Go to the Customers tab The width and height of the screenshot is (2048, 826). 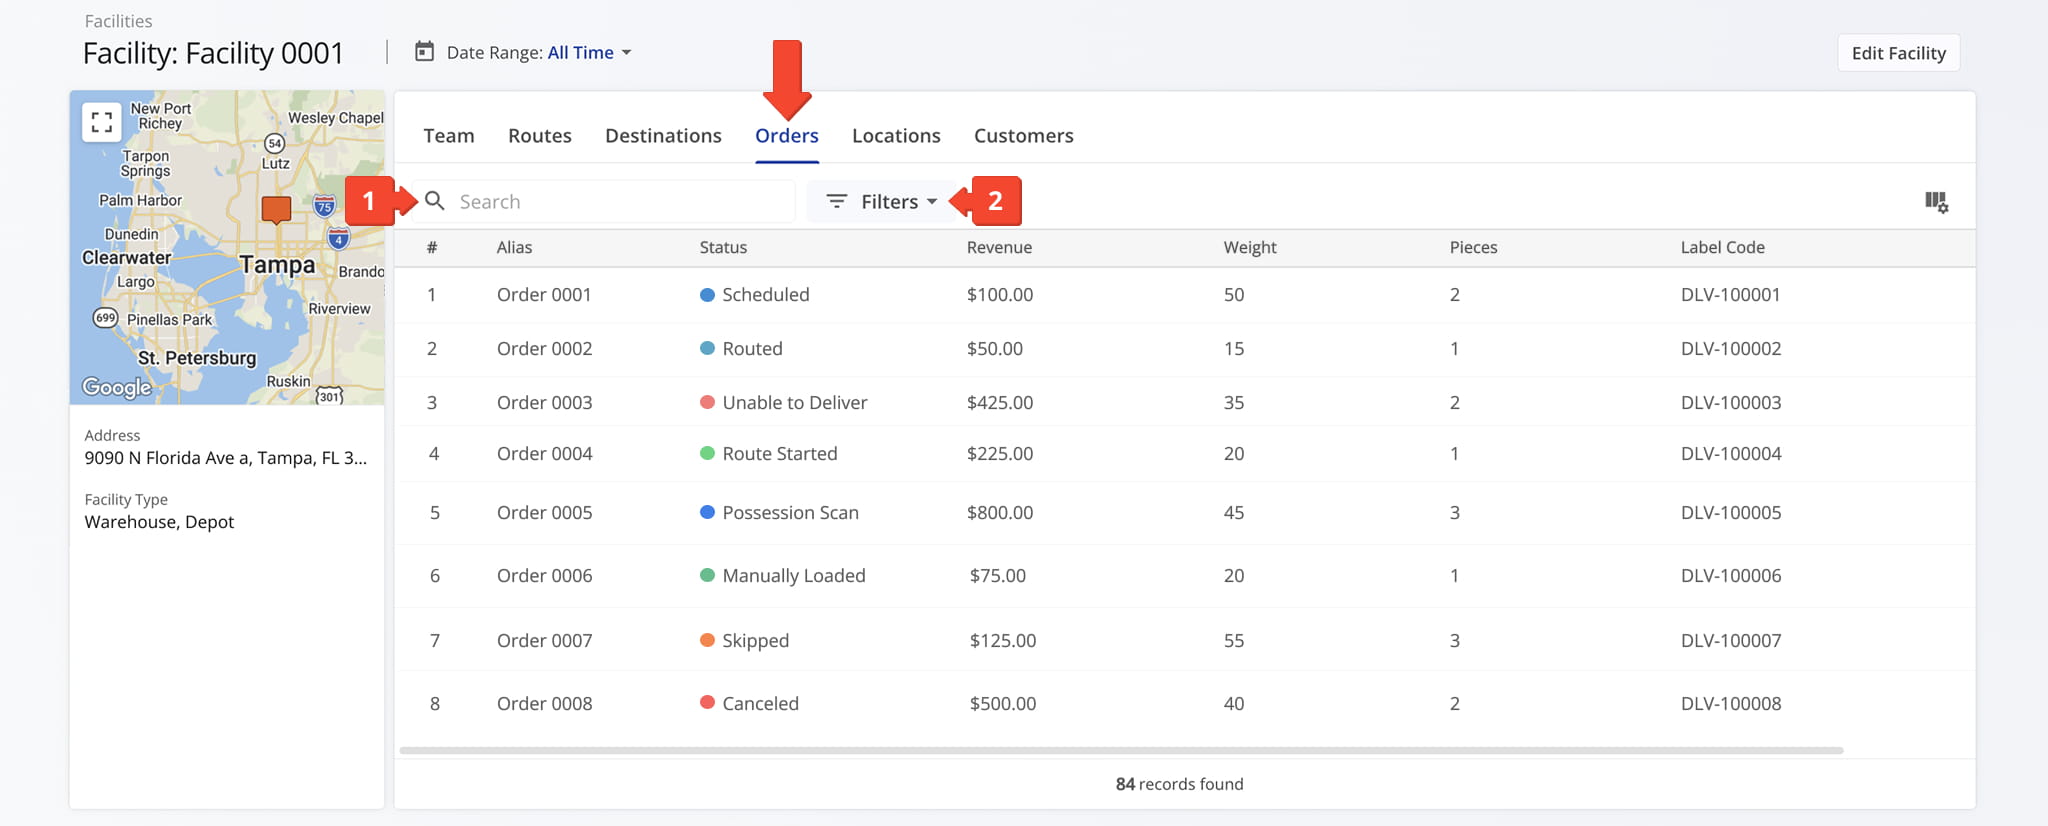click(1023, 136)
